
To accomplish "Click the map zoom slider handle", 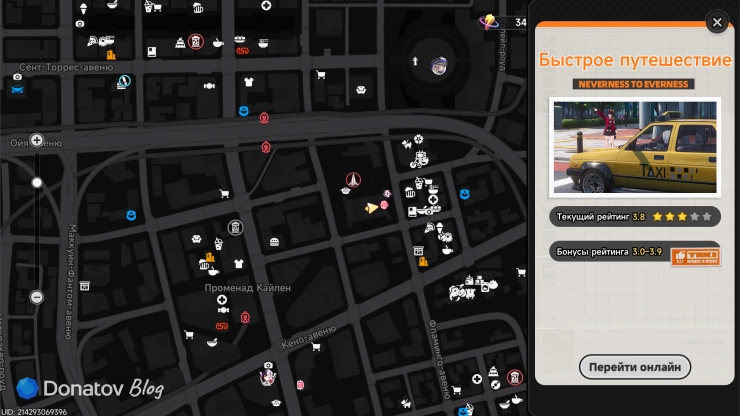I will (x=37, y=183).
